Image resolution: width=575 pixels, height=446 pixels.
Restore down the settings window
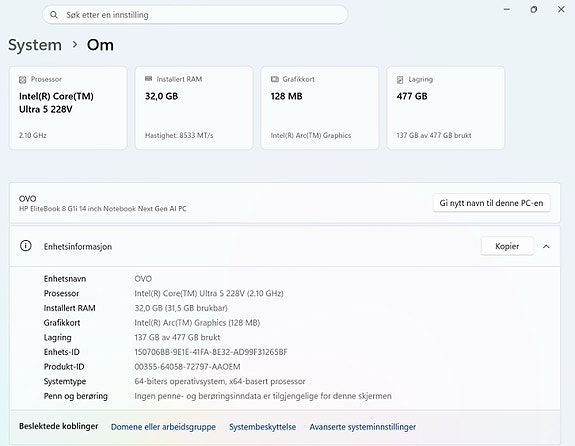[x=534, y=10]
